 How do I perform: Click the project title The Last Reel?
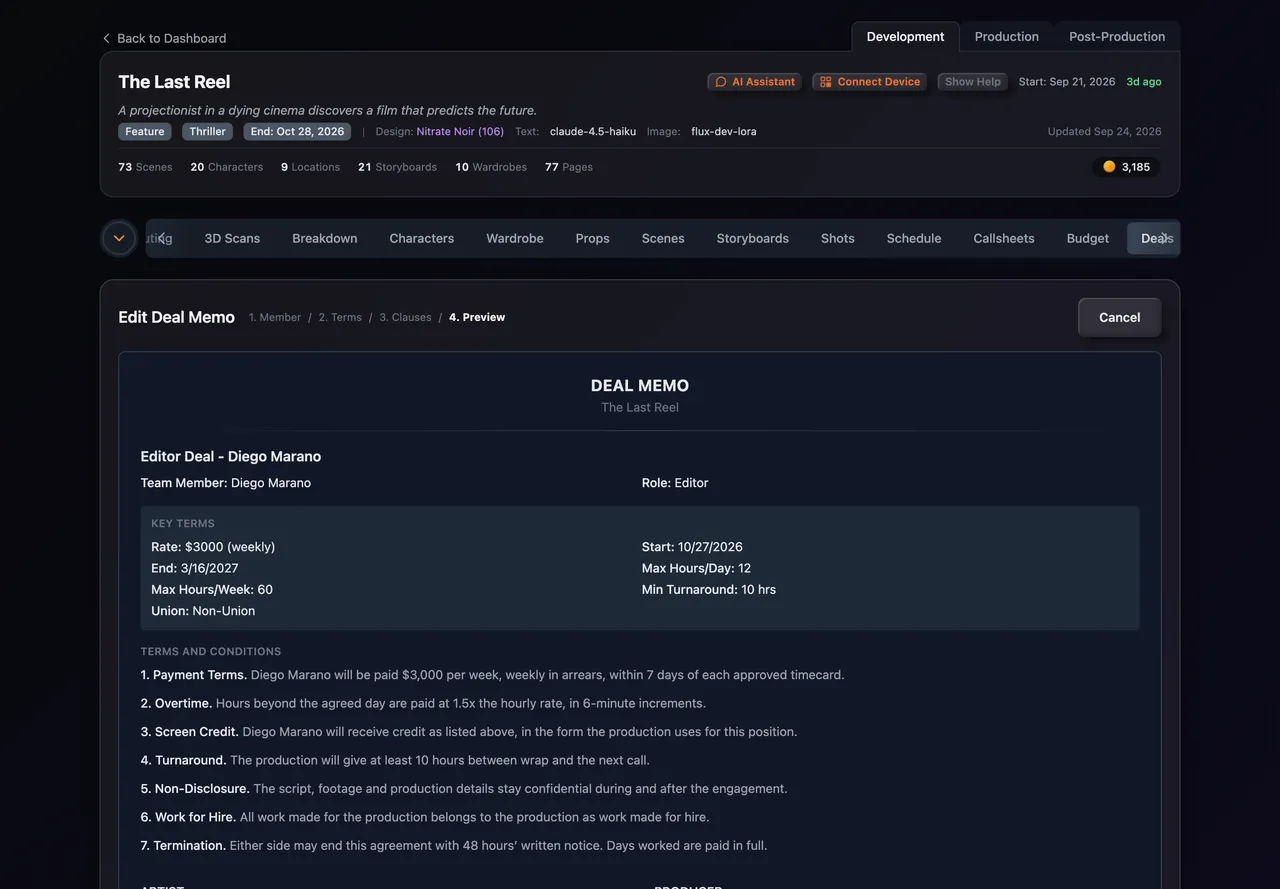point(174,82)
